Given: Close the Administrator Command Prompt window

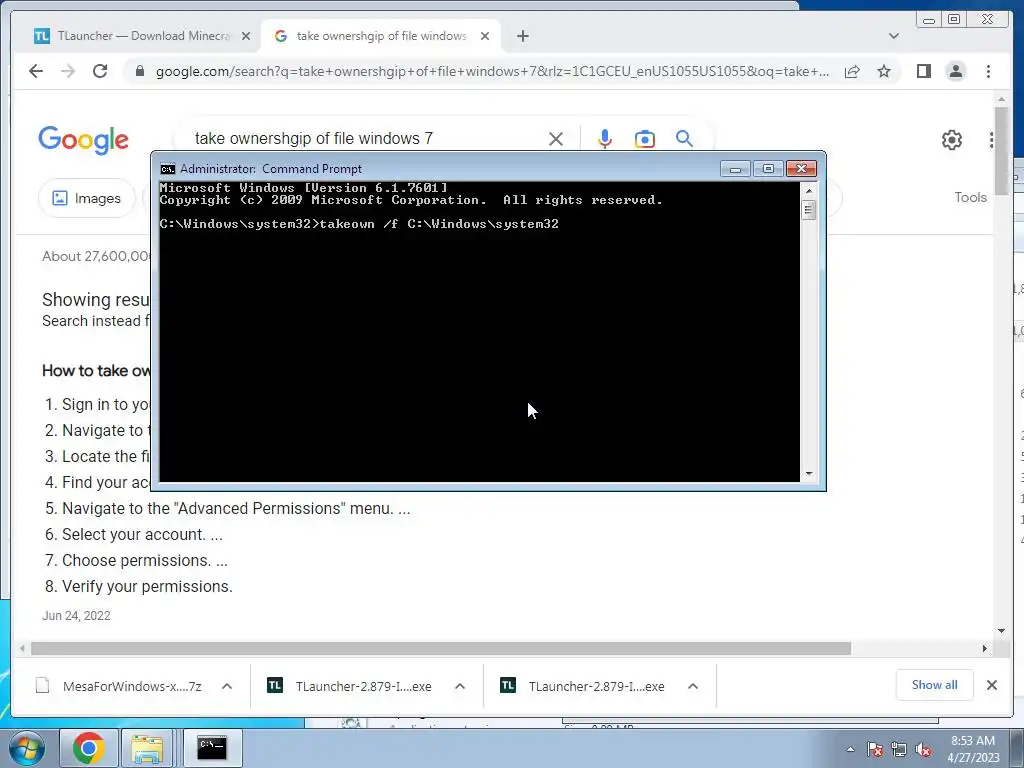Looking at the screenshot, I should point(801,169).
